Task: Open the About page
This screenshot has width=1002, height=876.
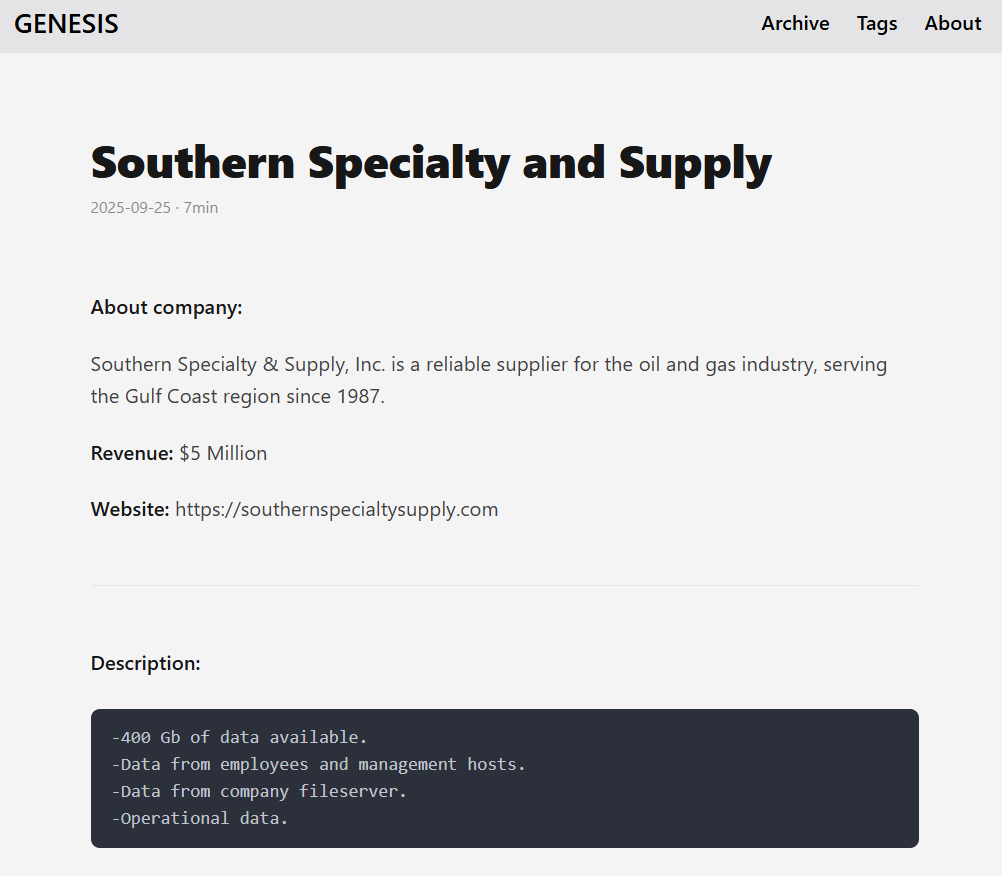Action: click(x=951, y=23)
